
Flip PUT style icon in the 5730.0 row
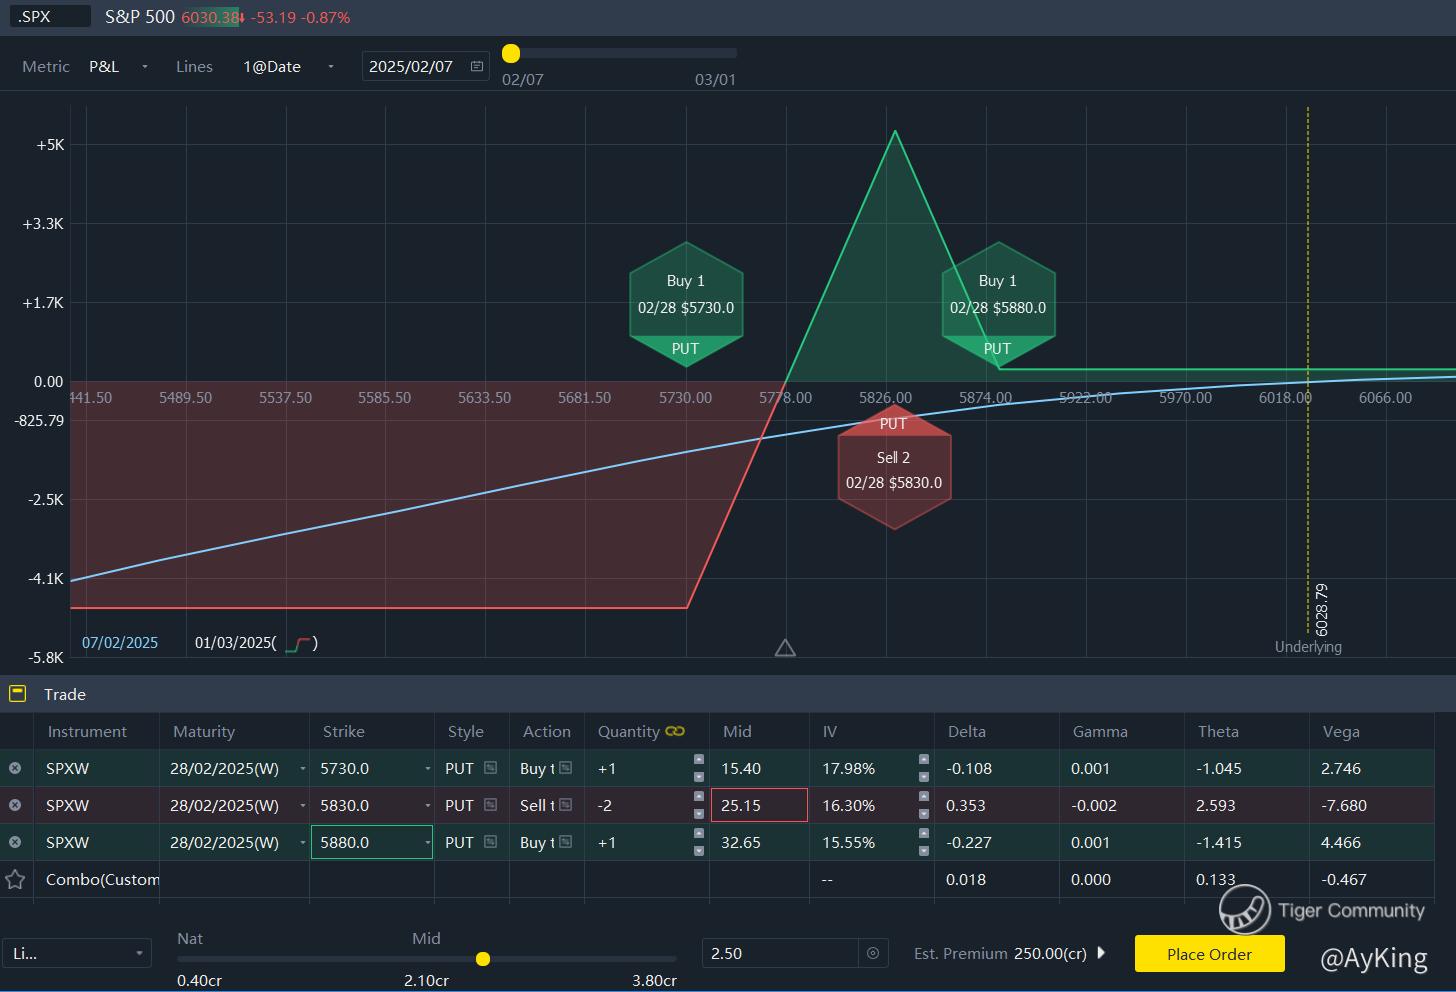(x=490, y=768)
